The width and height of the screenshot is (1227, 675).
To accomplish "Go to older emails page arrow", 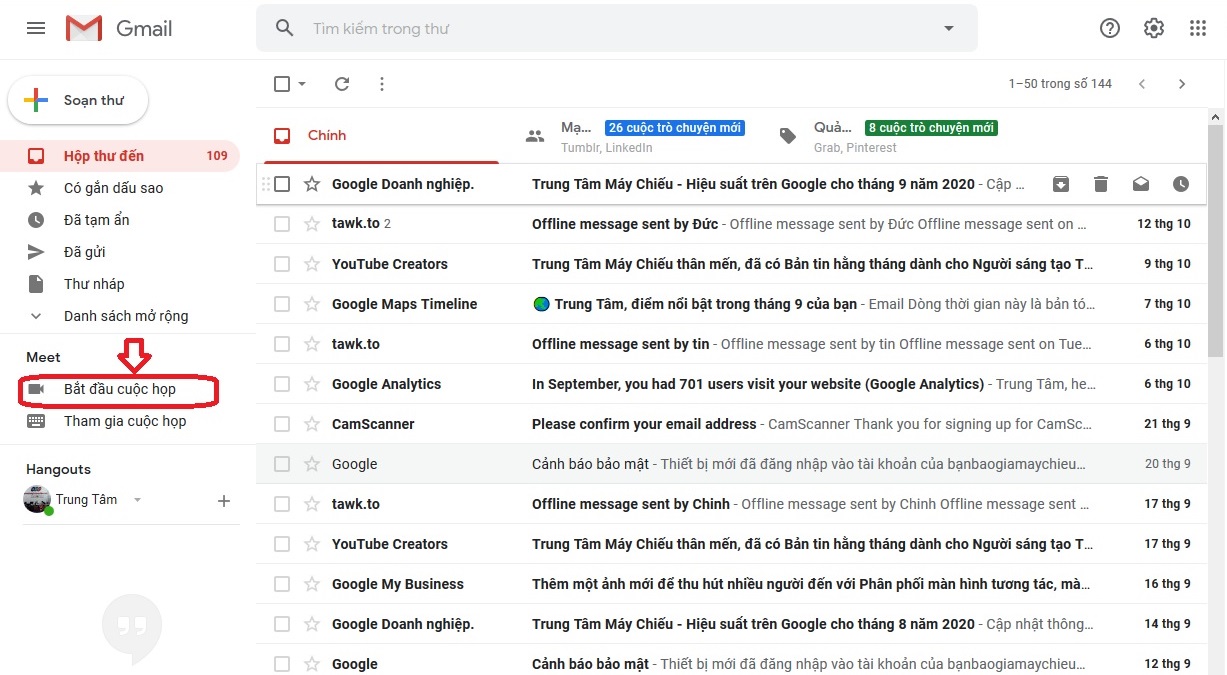I will click(1182, 84).
